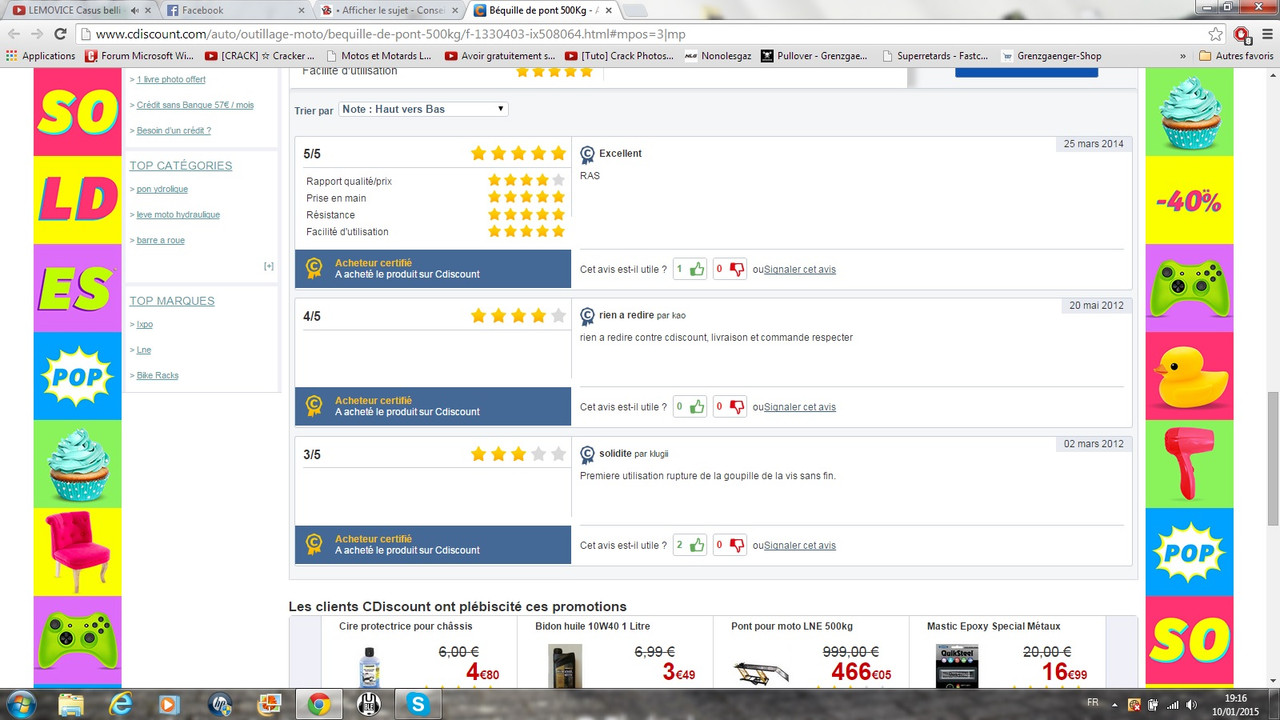This screenshot has width=1280, height=720.
Task: Expand bookmarks bar overflow chevron
Action: pyautogui.click(x=1183, y=56)
